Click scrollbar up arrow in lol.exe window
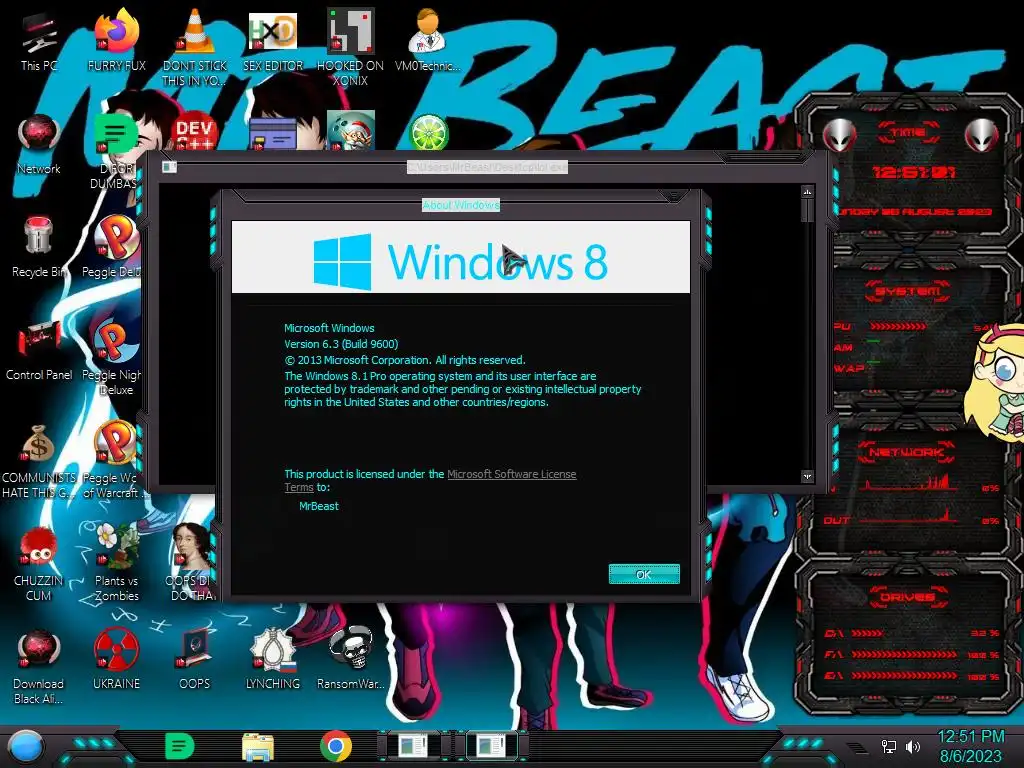The height and width of the screenshot is (768, 1024). point(807,192)
